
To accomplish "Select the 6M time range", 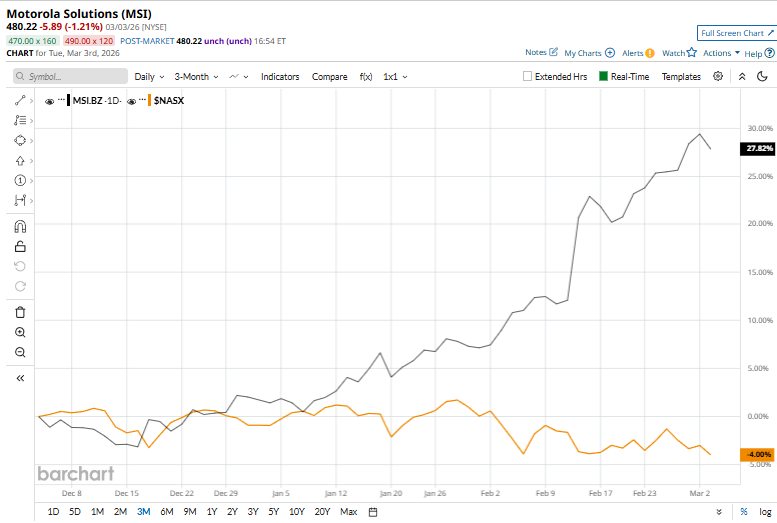I will [x=166, y=512].
